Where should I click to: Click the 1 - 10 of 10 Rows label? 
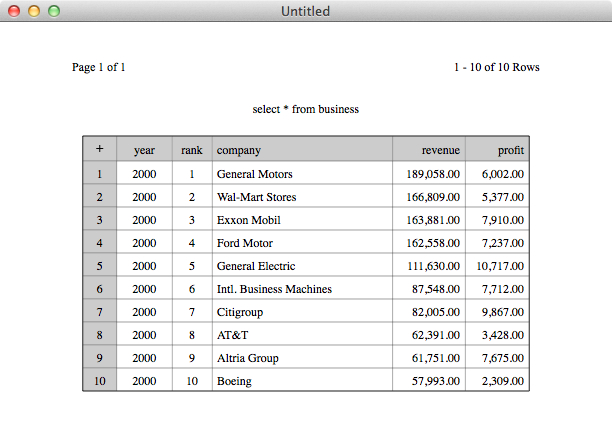point(496,67)
